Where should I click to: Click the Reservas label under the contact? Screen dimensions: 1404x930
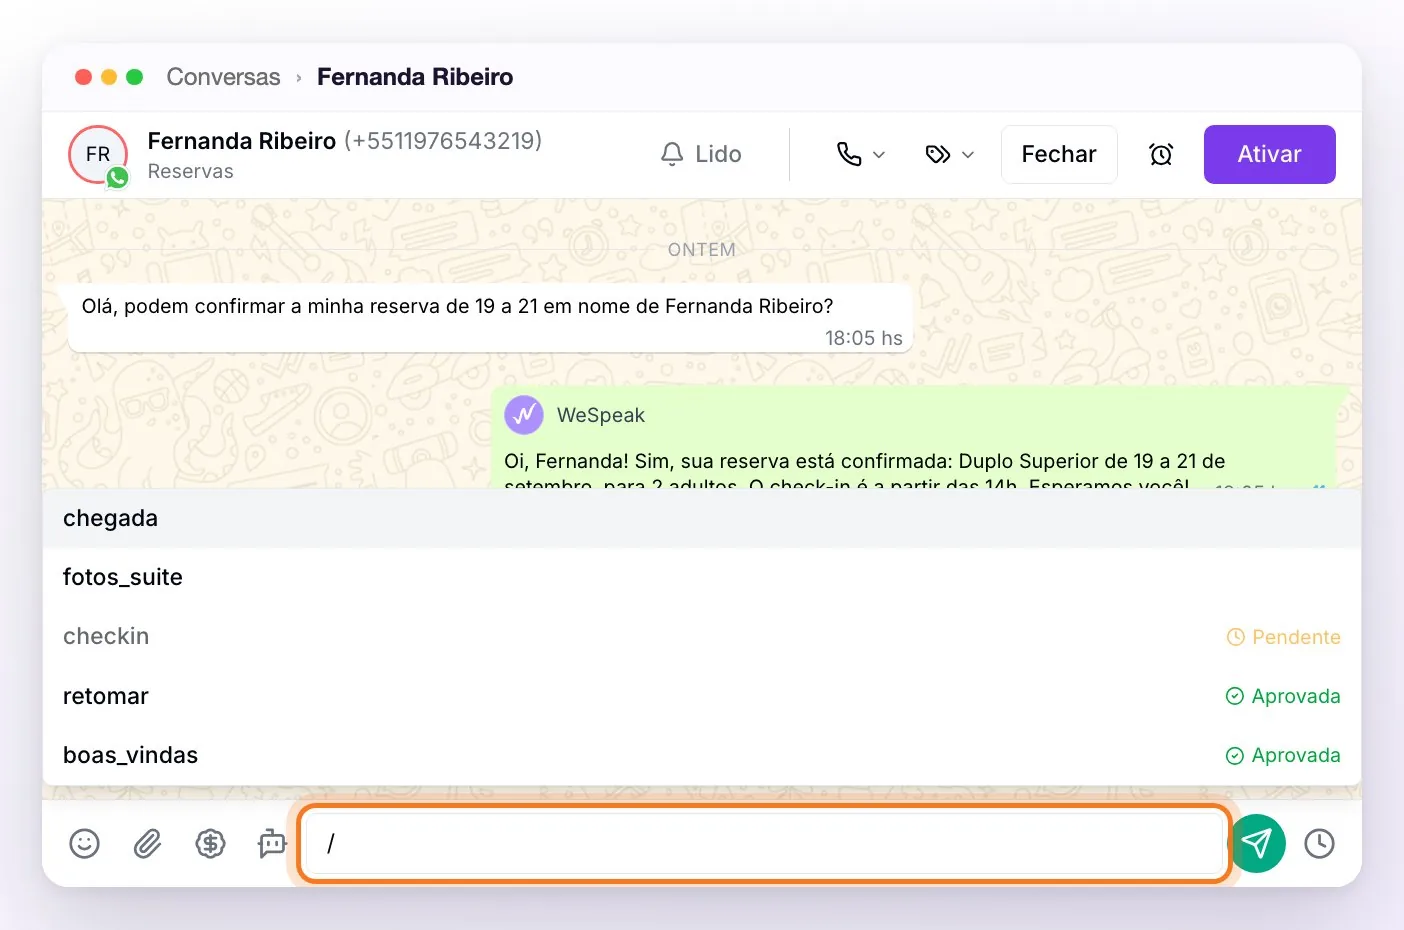pyautogui.click(x=190, y=171)
